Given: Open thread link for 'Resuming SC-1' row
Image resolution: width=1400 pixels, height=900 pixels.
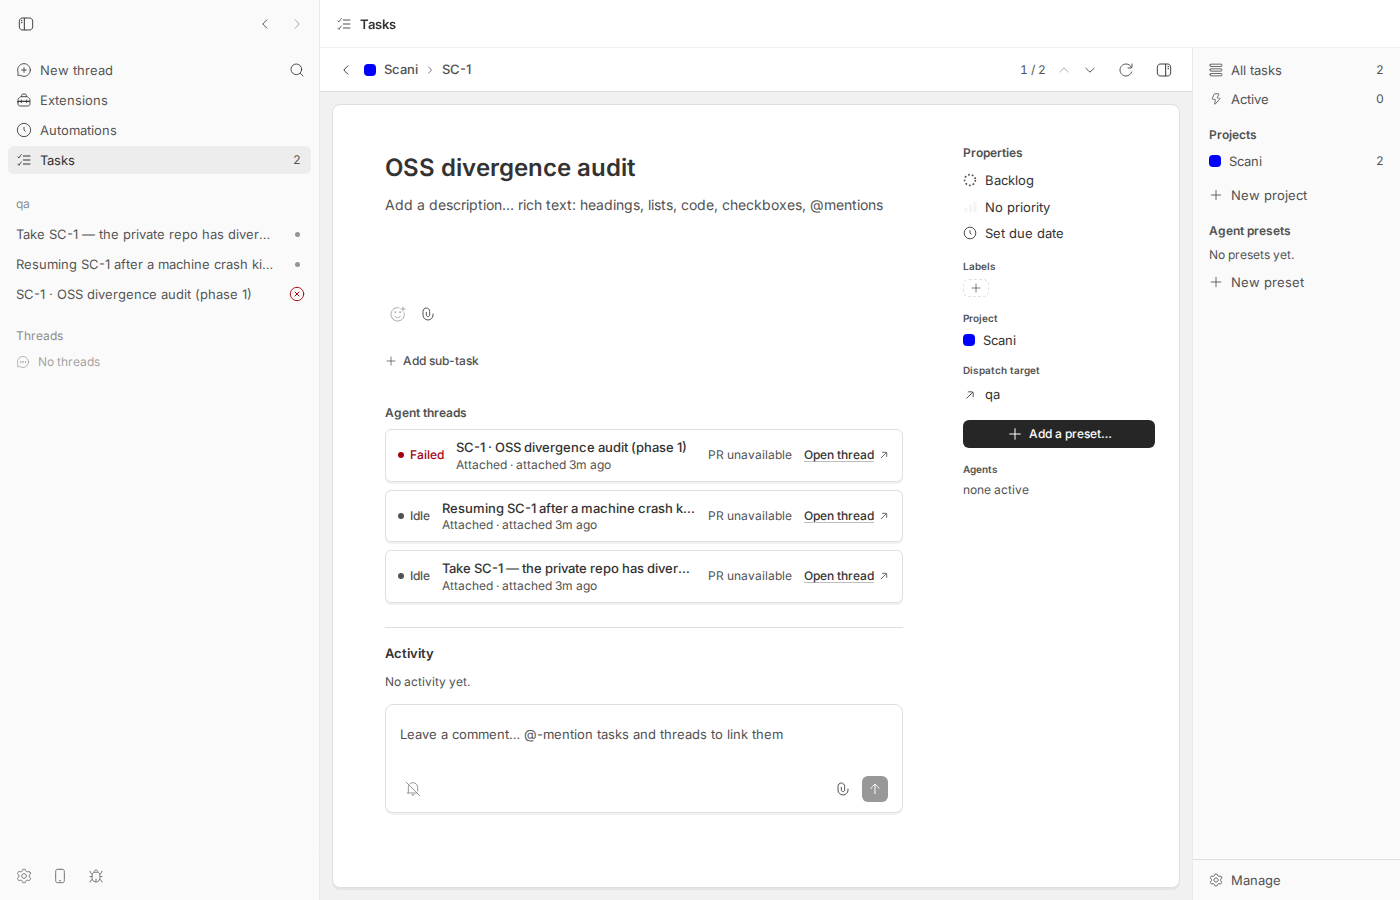Looking at the screenshot, I should click(846, 516).
